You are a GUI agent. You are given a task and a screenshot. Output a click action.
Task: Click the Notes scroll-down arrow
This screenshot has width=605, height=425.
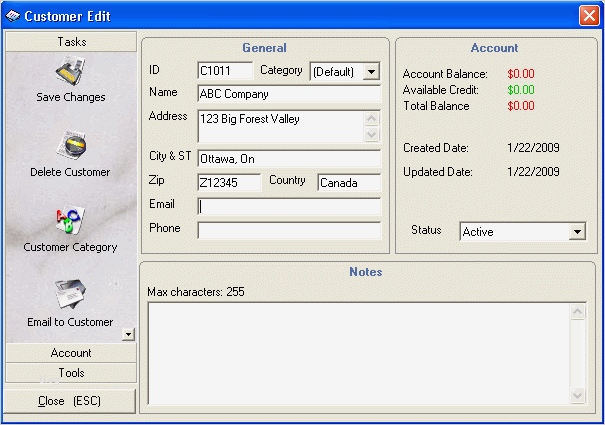click(x=578, y=395)
